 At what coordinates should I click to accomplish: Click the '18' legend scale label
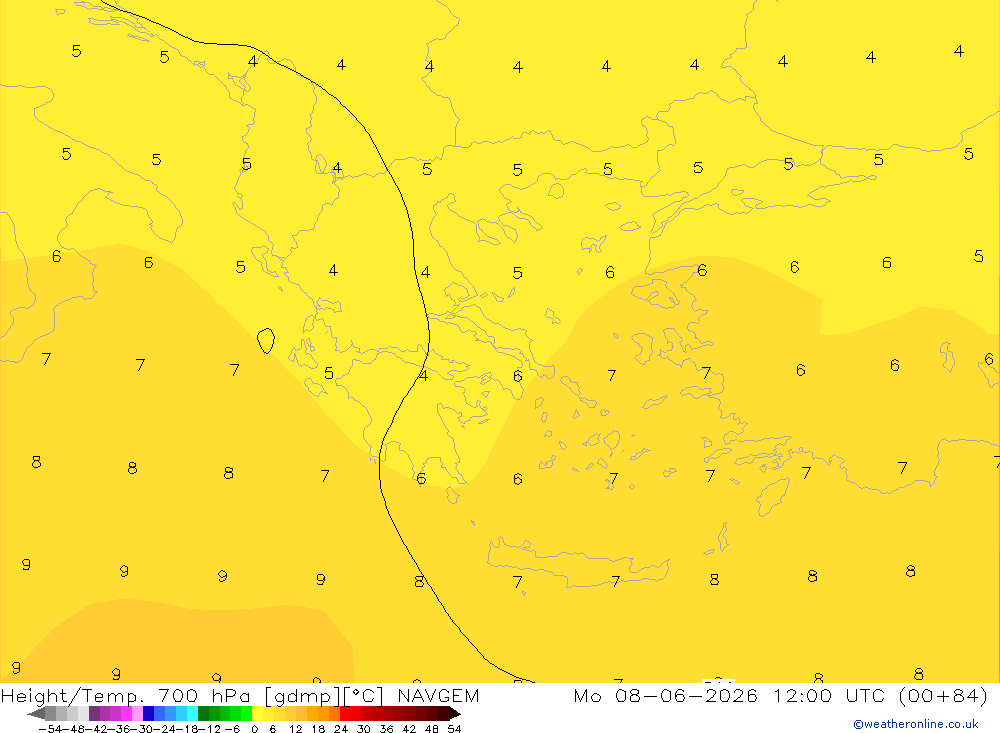[318, 729]
